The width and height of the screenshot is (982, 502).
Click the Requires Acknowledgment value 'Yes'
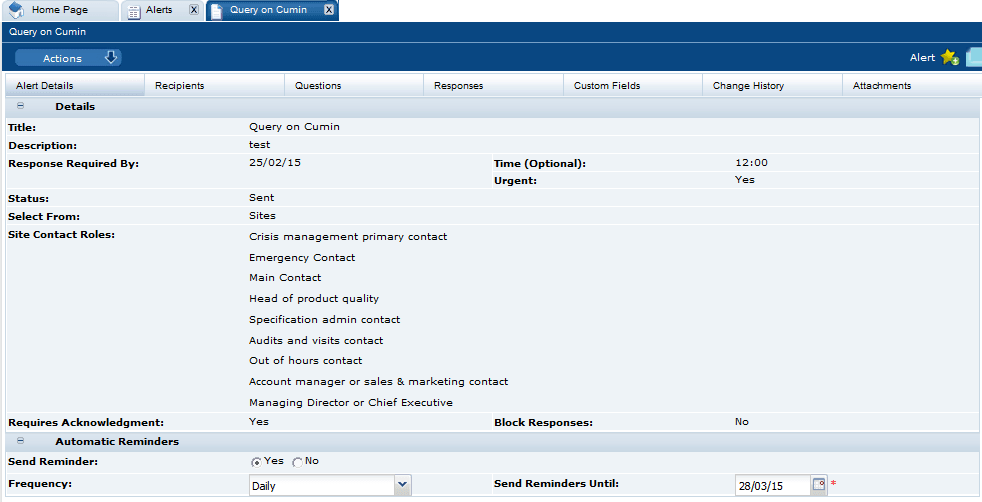tap(259, 421)
